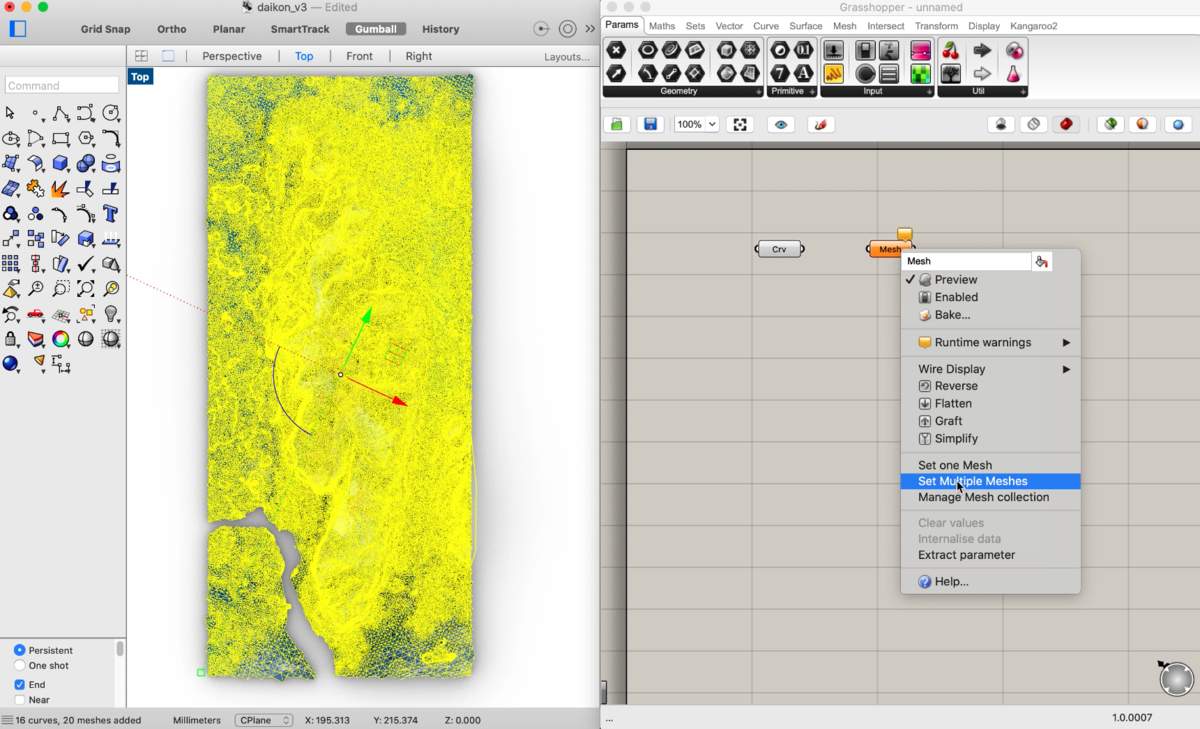This screenshot has width=1200, height=729.
Task: Open the color wheel render tool
Action: tap(61, 339)
